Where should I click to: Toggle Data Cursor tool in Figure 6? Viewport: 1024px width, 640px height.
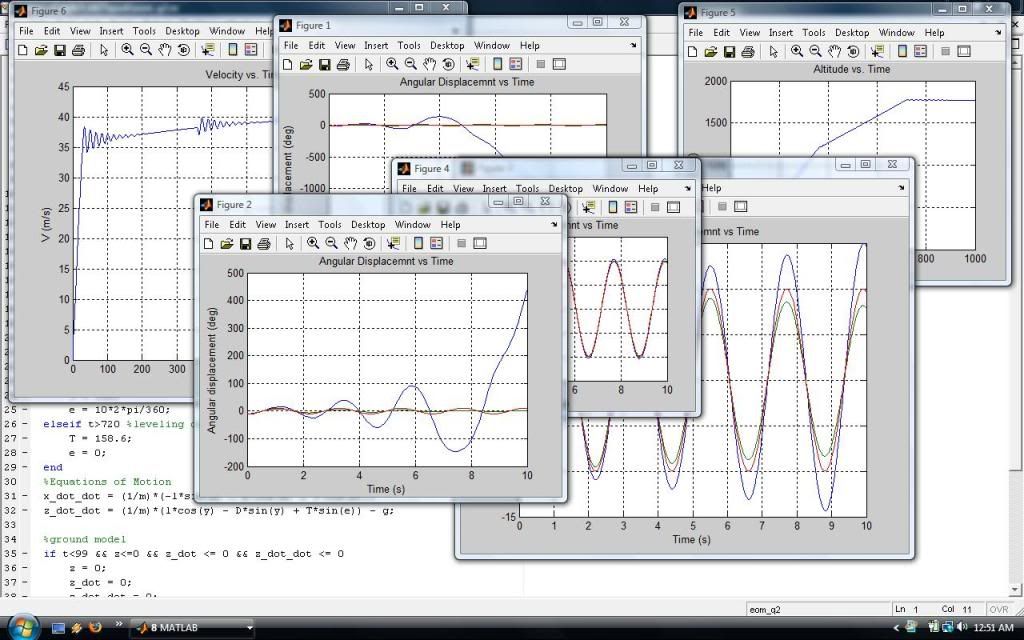(208, 50)
